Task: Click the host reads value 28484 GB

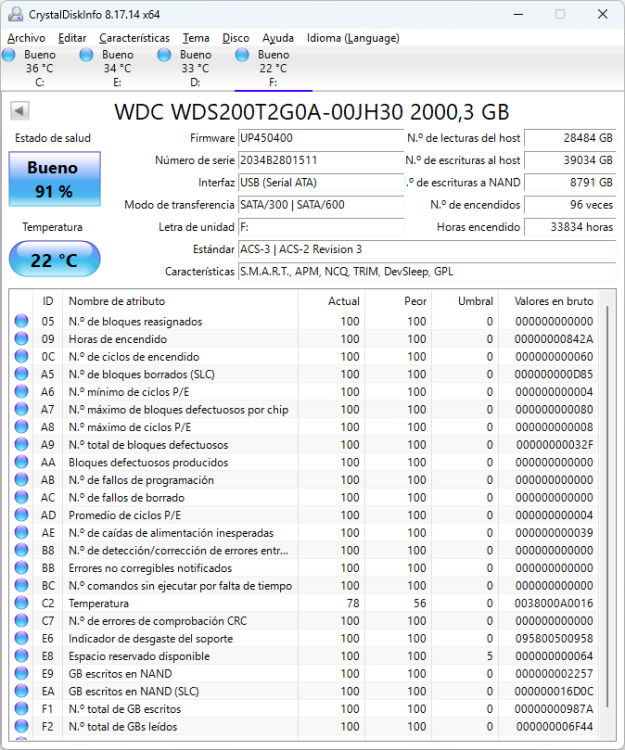Action: 570,138
